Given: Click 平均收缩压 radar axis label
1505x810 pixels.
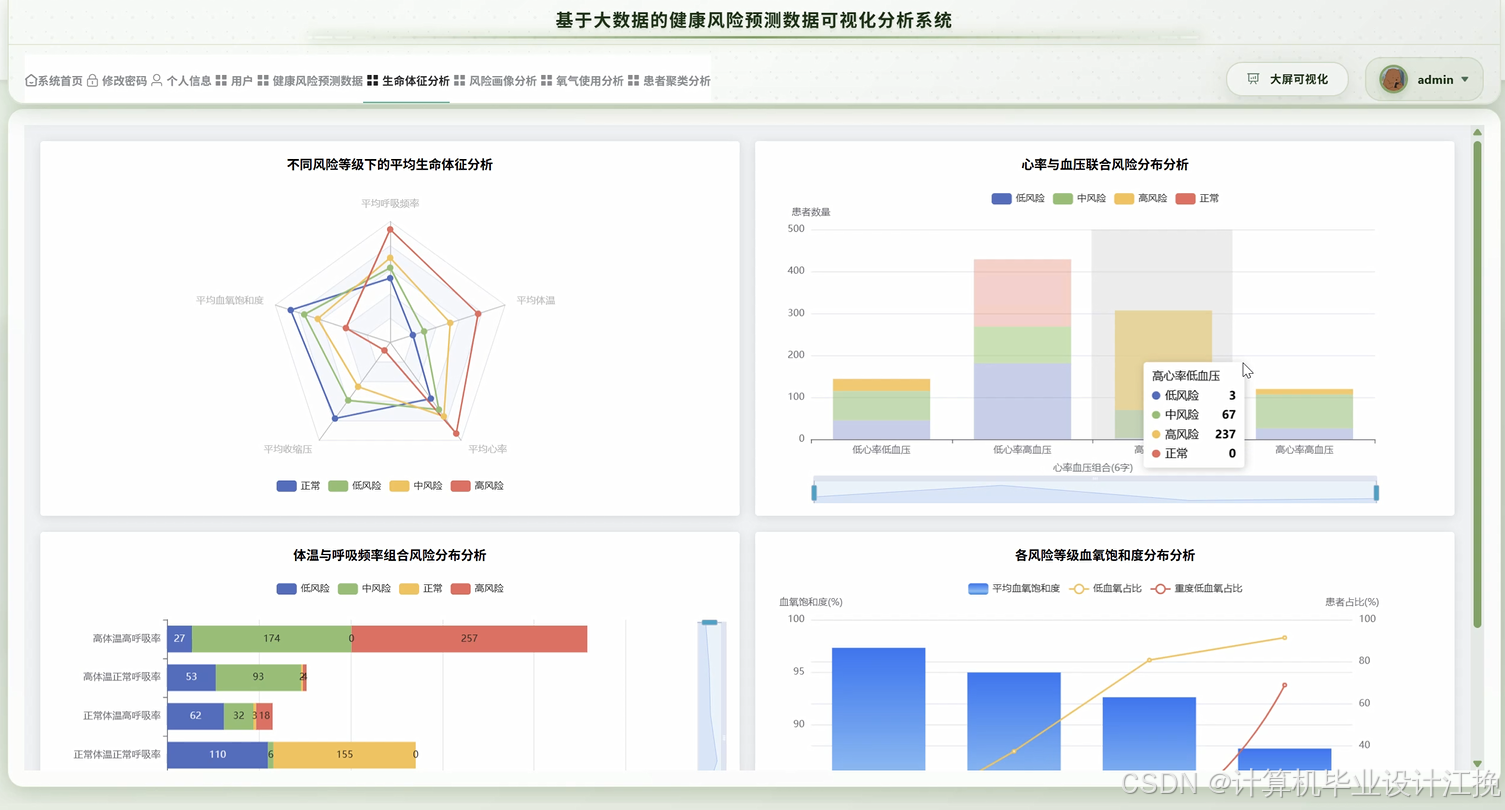Looking at the screenshot, I should point(288,449).
